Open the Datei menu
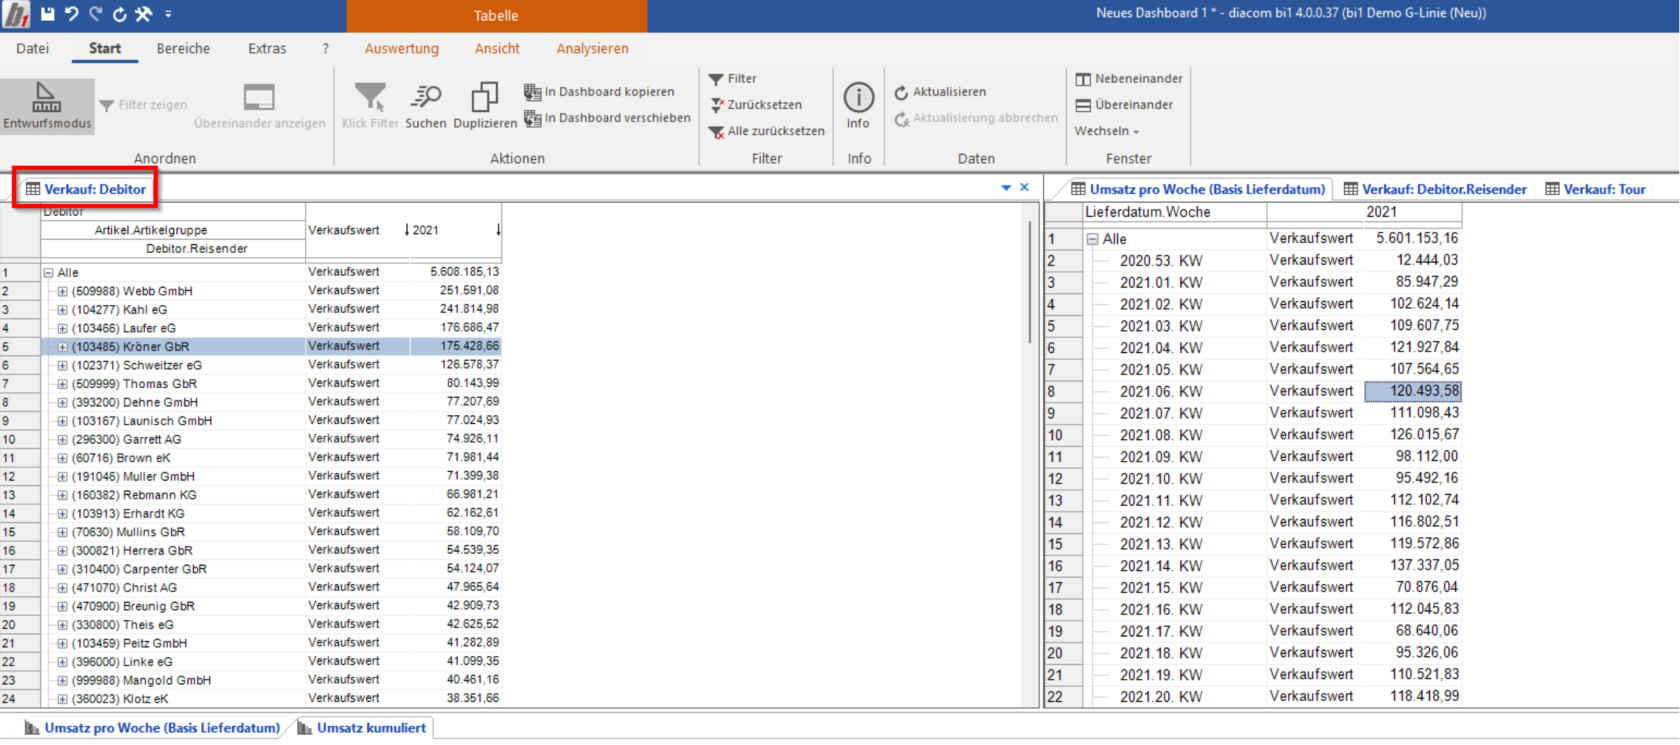Screen dimensions: 1680x745 point(32,48)
